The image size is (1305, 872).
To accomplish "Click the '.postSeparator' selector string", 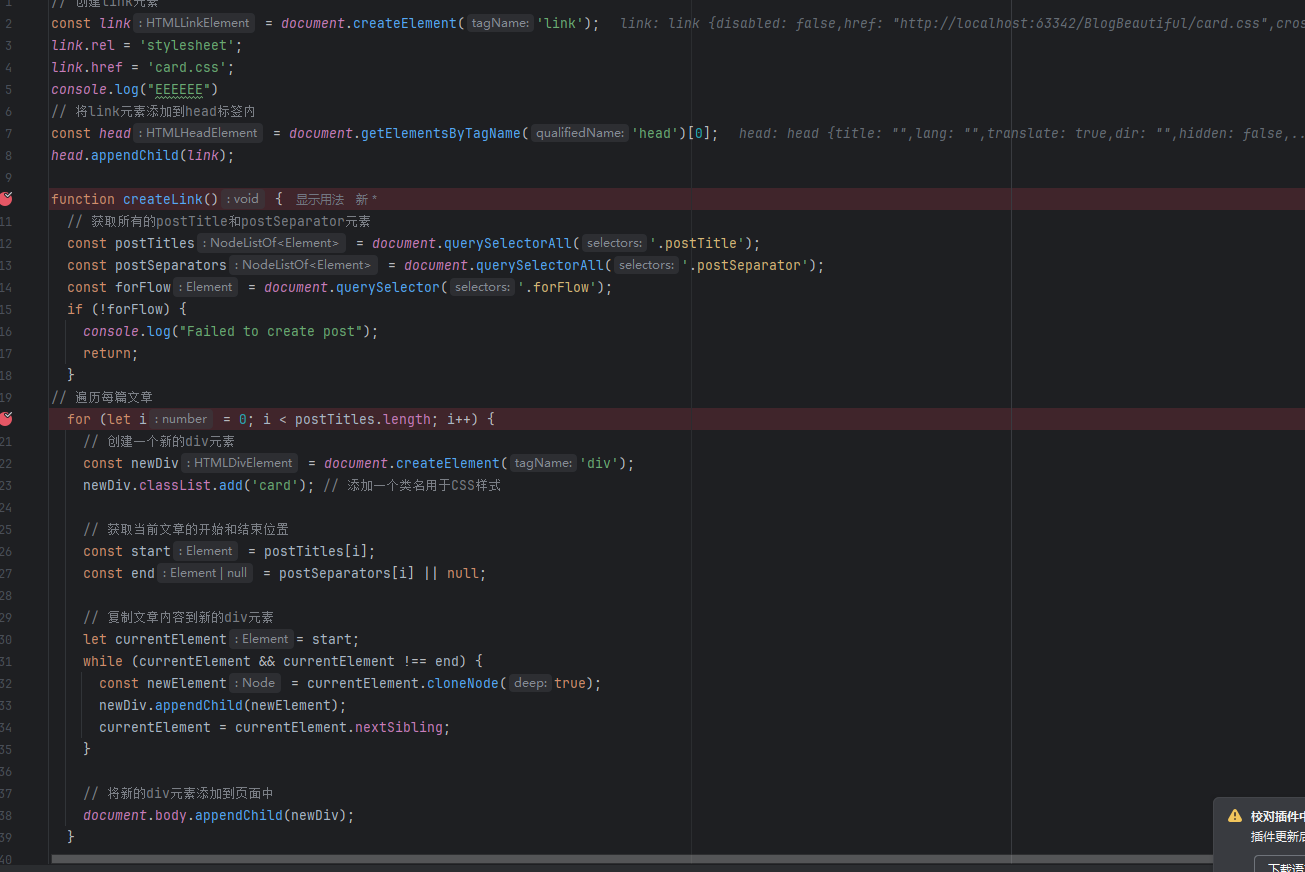I will tap(748, 265).
